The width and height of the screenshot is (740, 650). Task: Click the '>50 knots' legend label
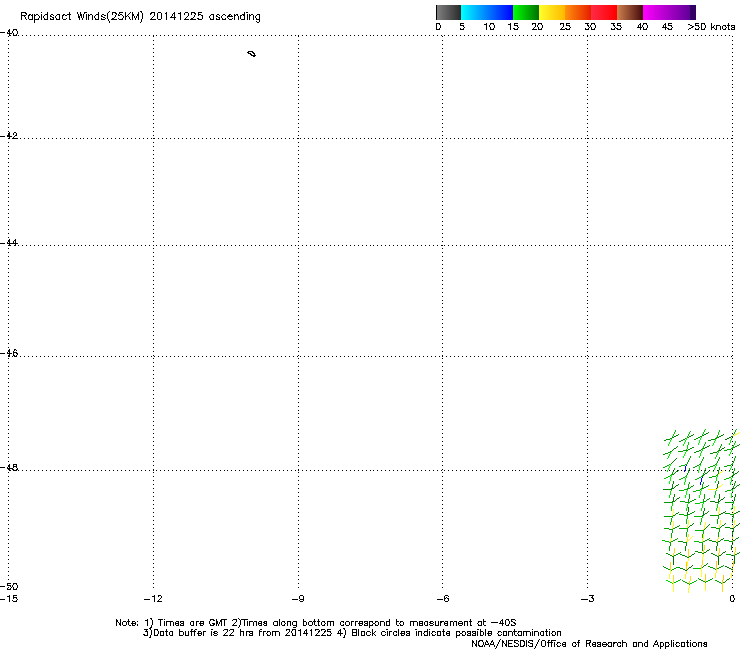(x=711, y=27)
